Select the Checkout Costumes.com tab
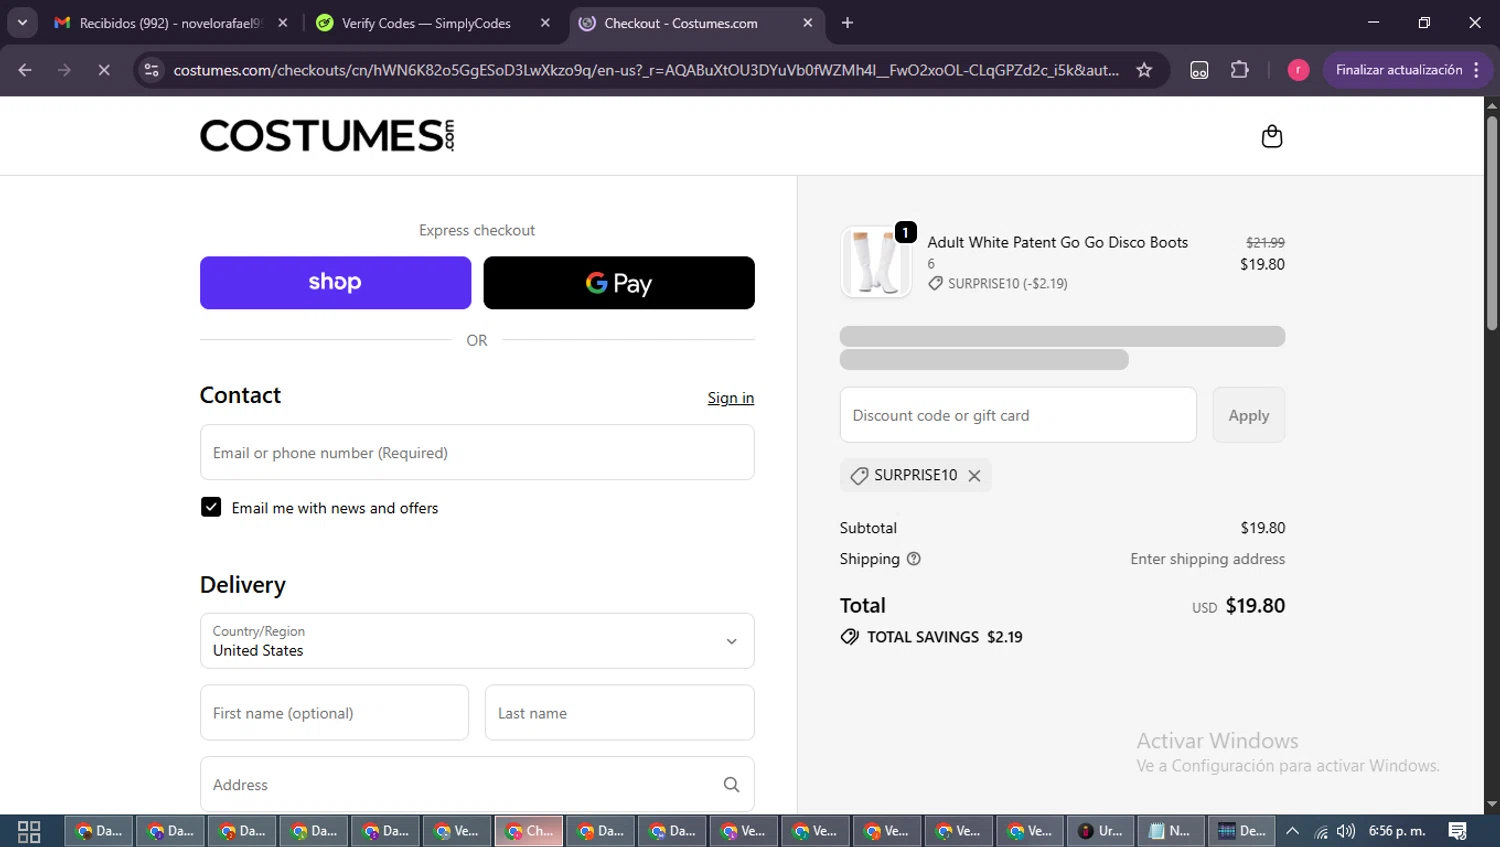Image resolution: width=1500 pixels, height=847 pixels. pos(696,23)
